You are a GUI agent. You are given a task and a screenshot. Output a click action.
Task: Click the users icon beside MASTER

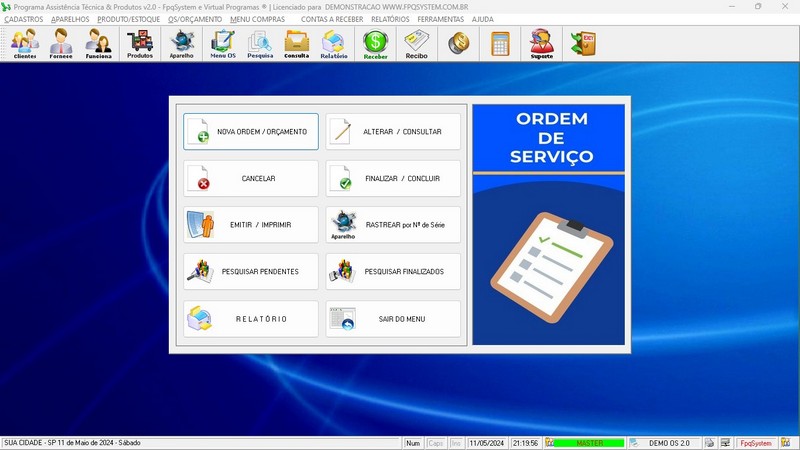coord(549,443)
